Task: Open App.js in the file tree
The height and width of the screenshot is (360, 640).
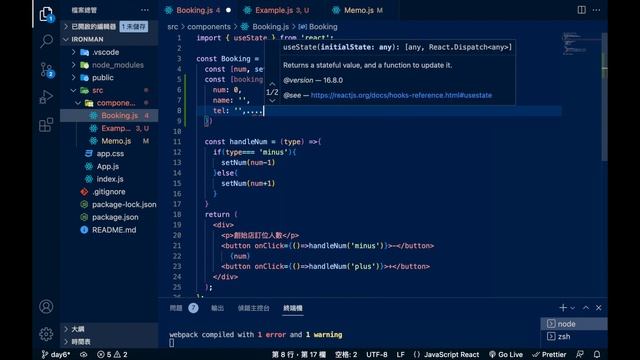Action: point(109,166)
